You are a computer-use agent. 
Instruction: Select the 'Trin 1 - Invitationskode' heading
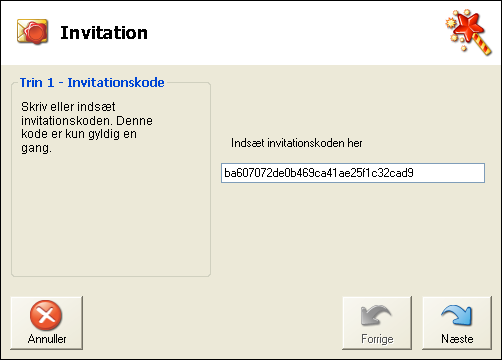point(92,82)
